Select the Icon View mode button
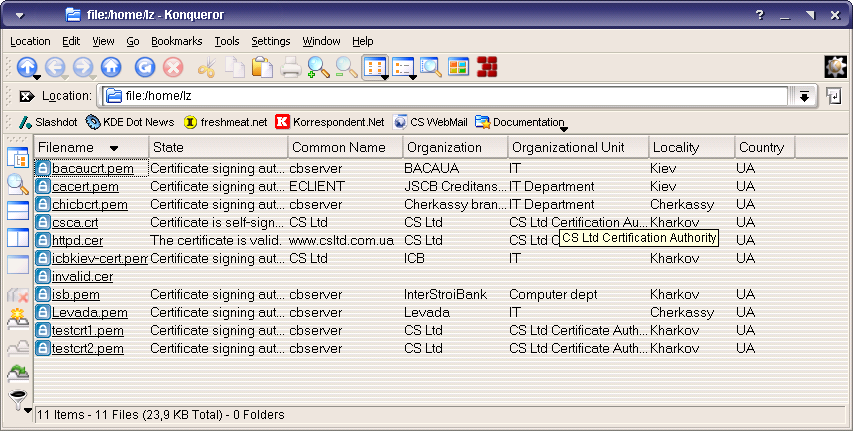The width and height of the screenshot is (853, 431). click(x=373, y=67)
